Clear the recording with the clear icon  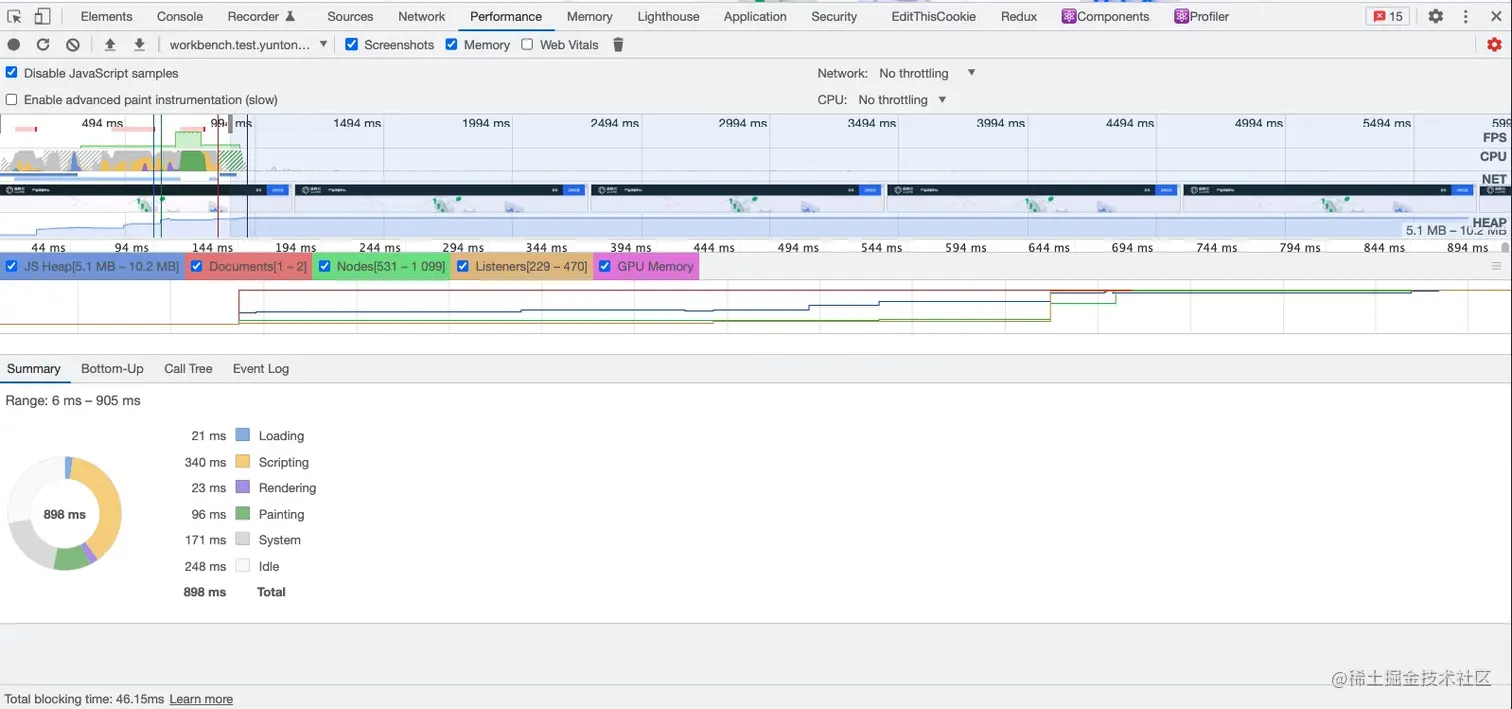(73, 45)
